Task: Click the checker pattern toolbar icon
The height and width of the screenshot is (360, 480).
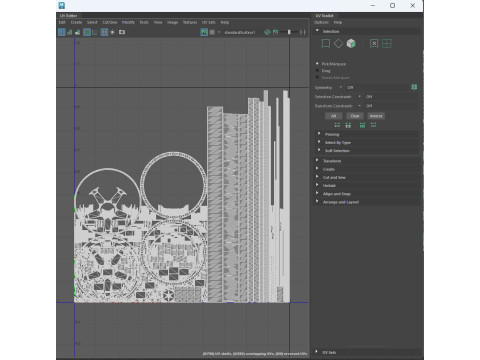Action: click(x=212, y=32)
